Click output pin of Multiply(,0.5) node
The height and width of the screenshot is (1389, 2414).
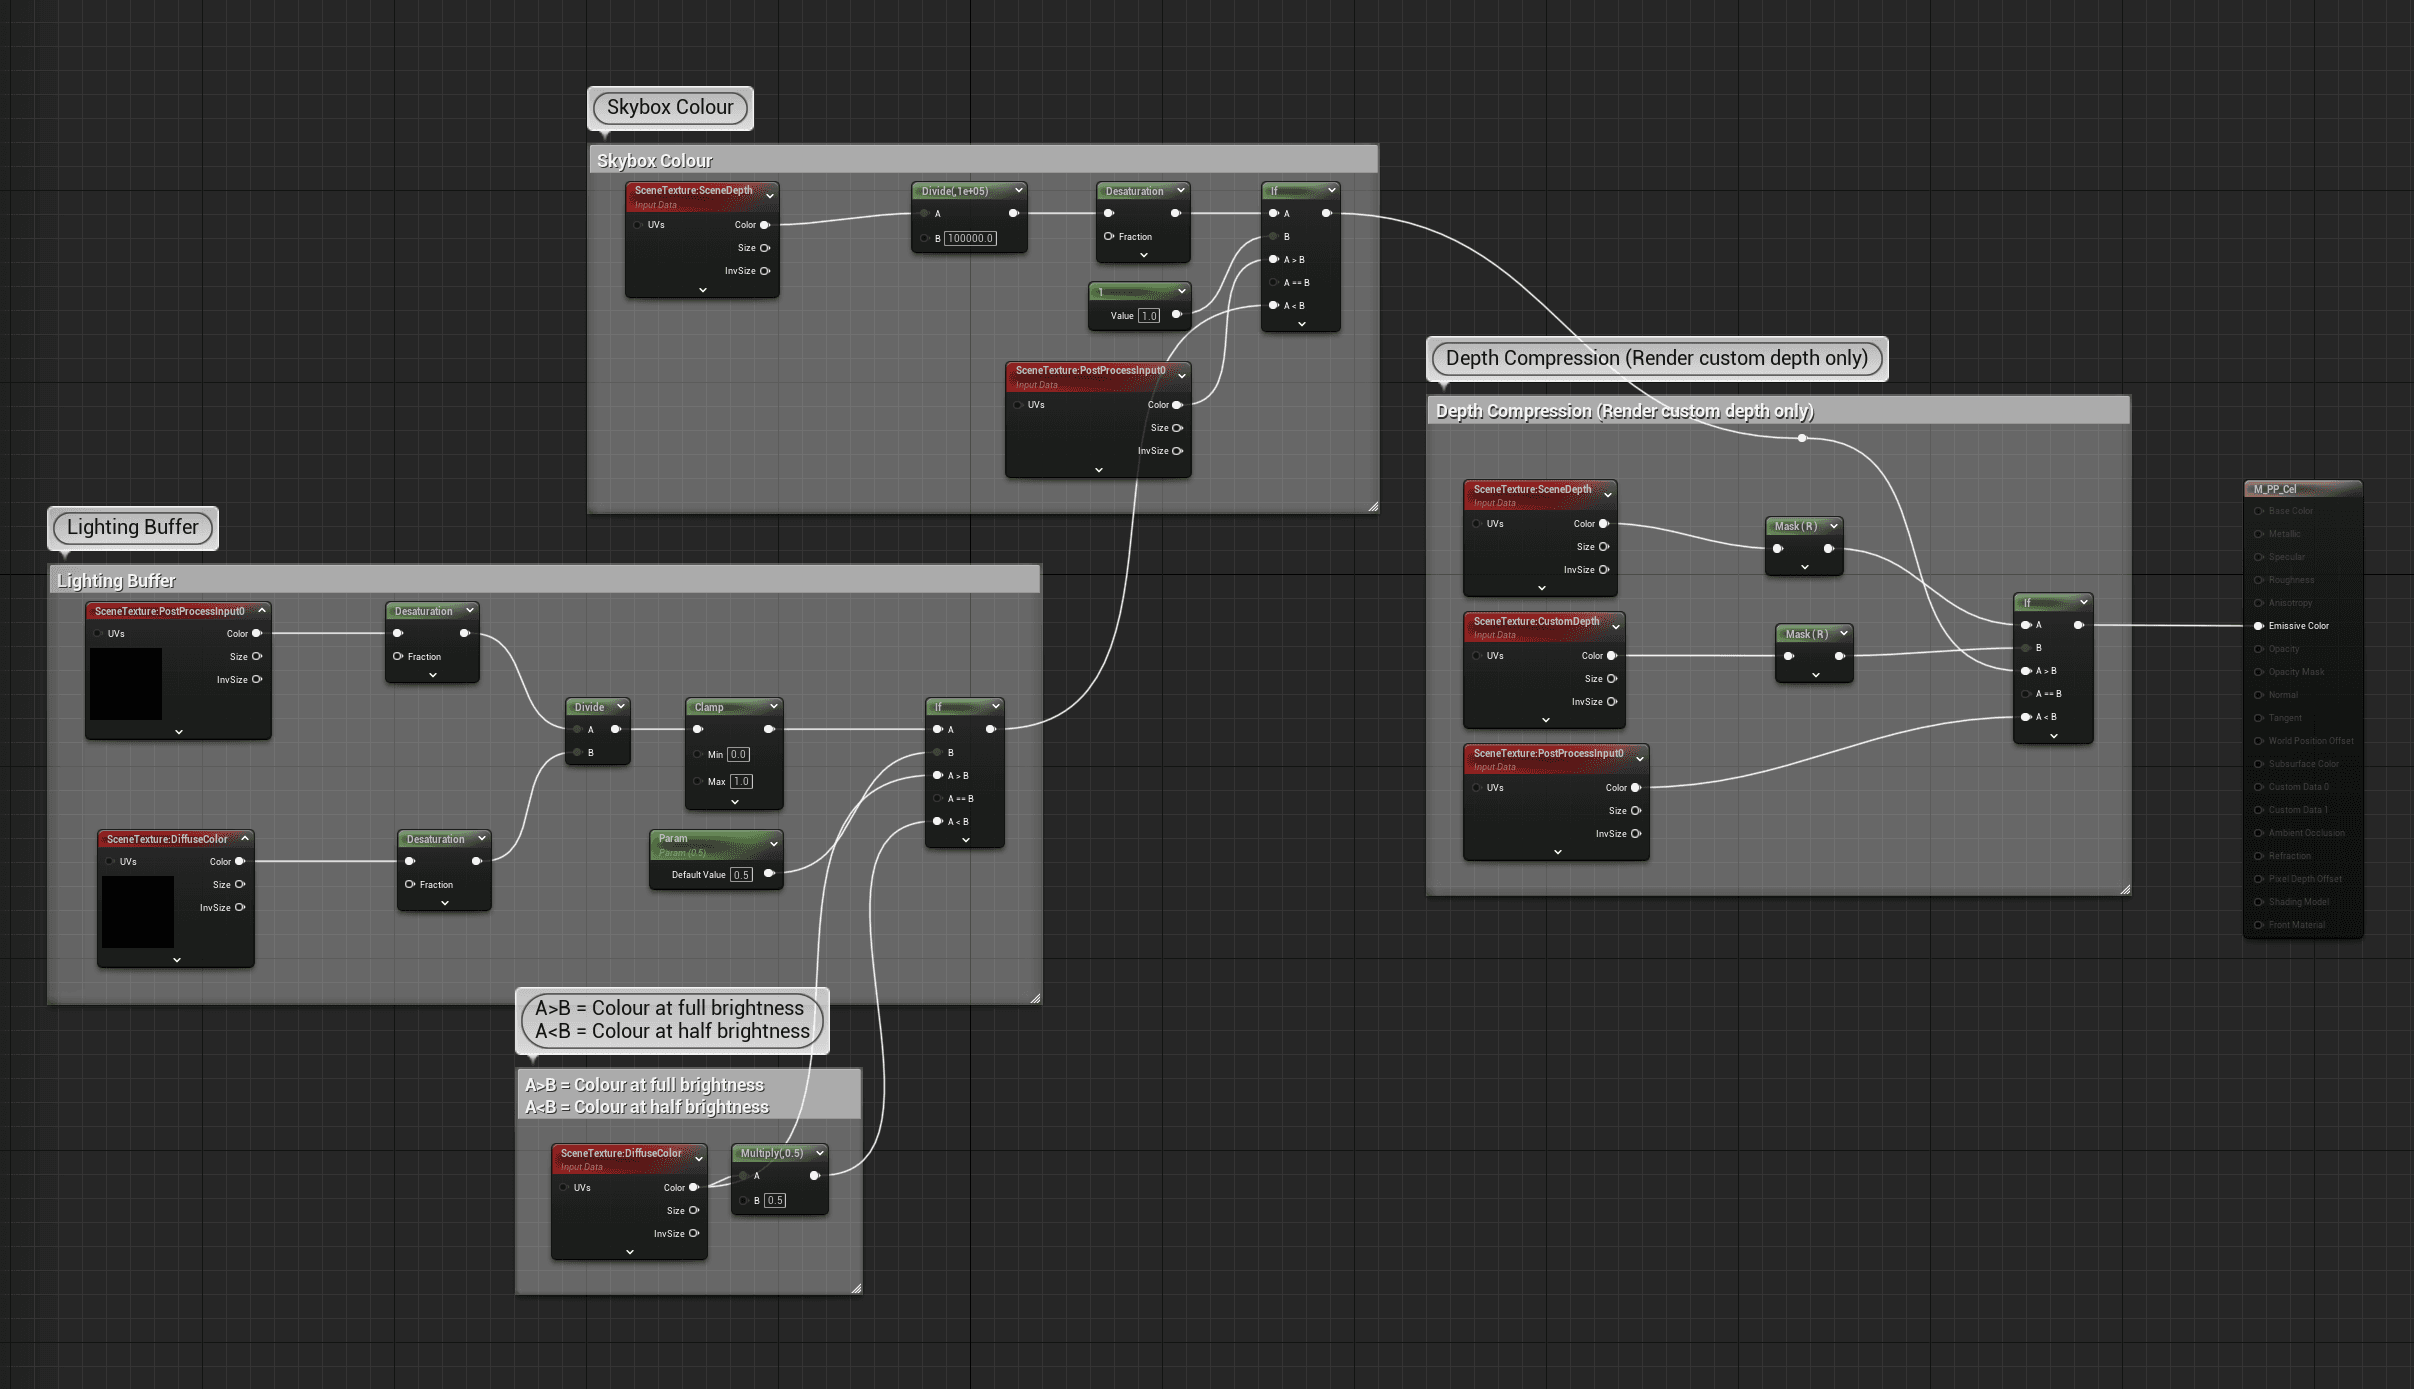pos(815,1176)
